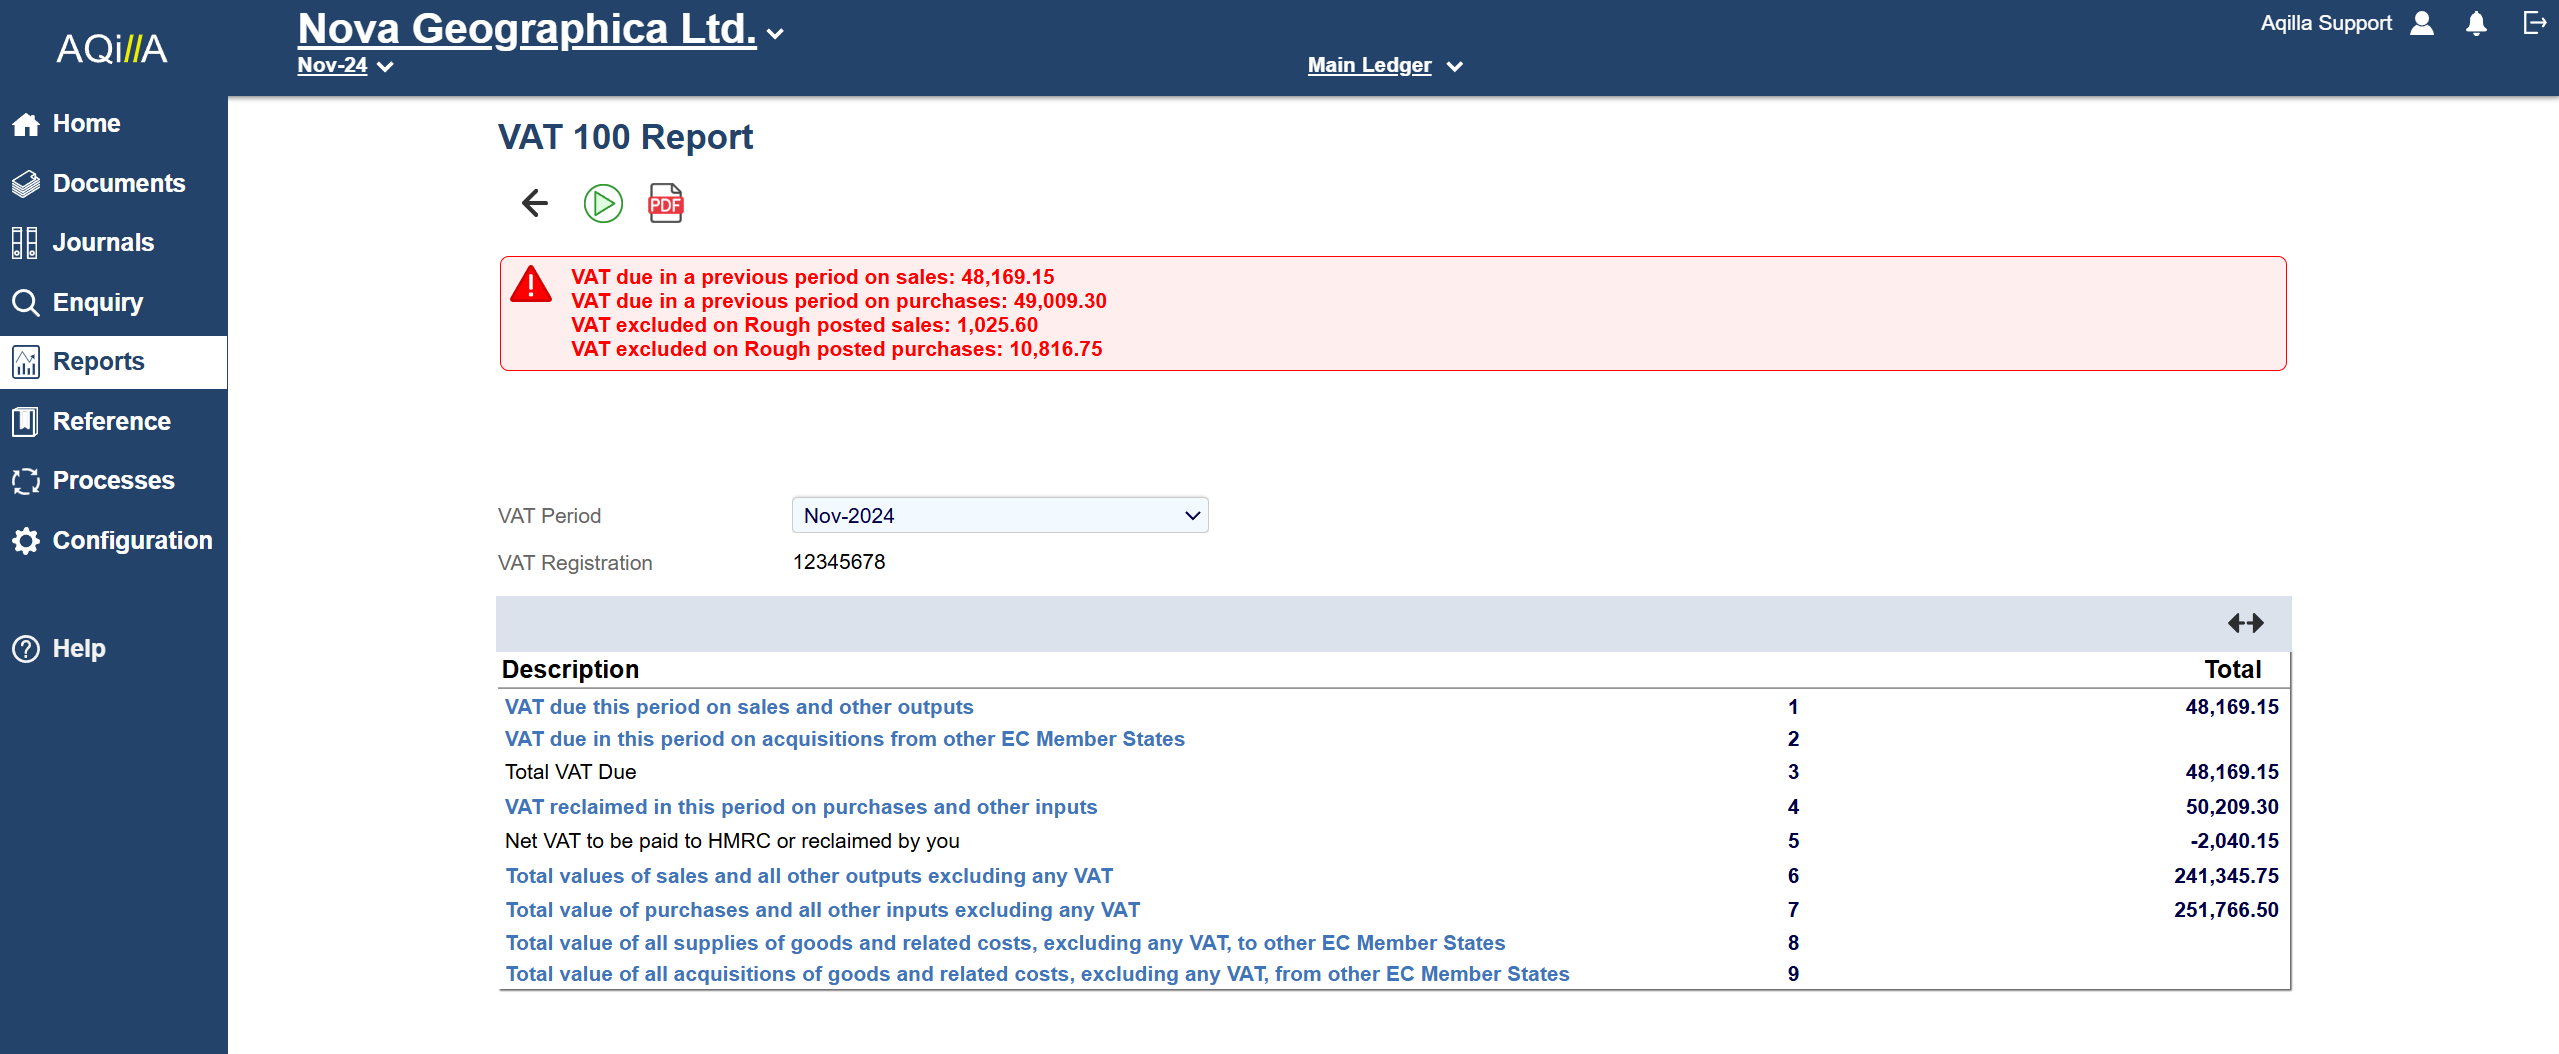Viewport: 2559px width, 1054px height.
Task: Run the VAT report with green play icon
Action: click(603, 203)
